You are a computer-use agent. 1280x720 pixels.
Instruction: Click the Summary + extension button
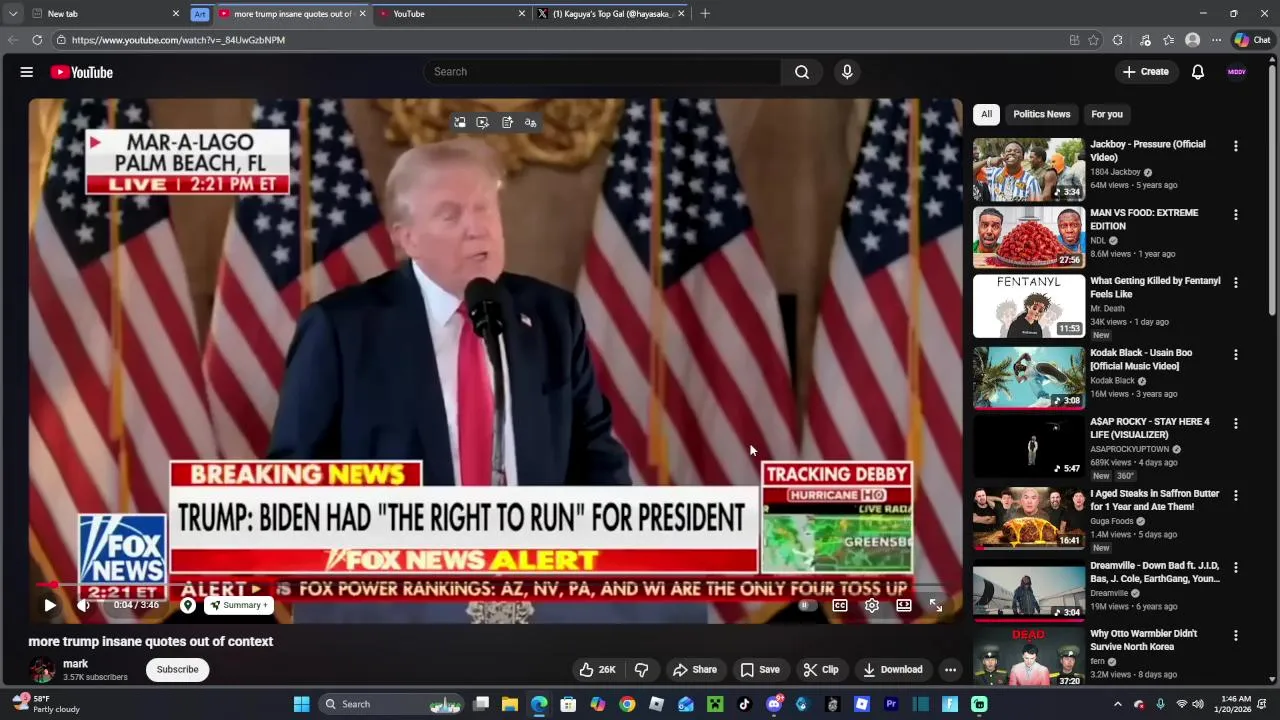point(239,605)
